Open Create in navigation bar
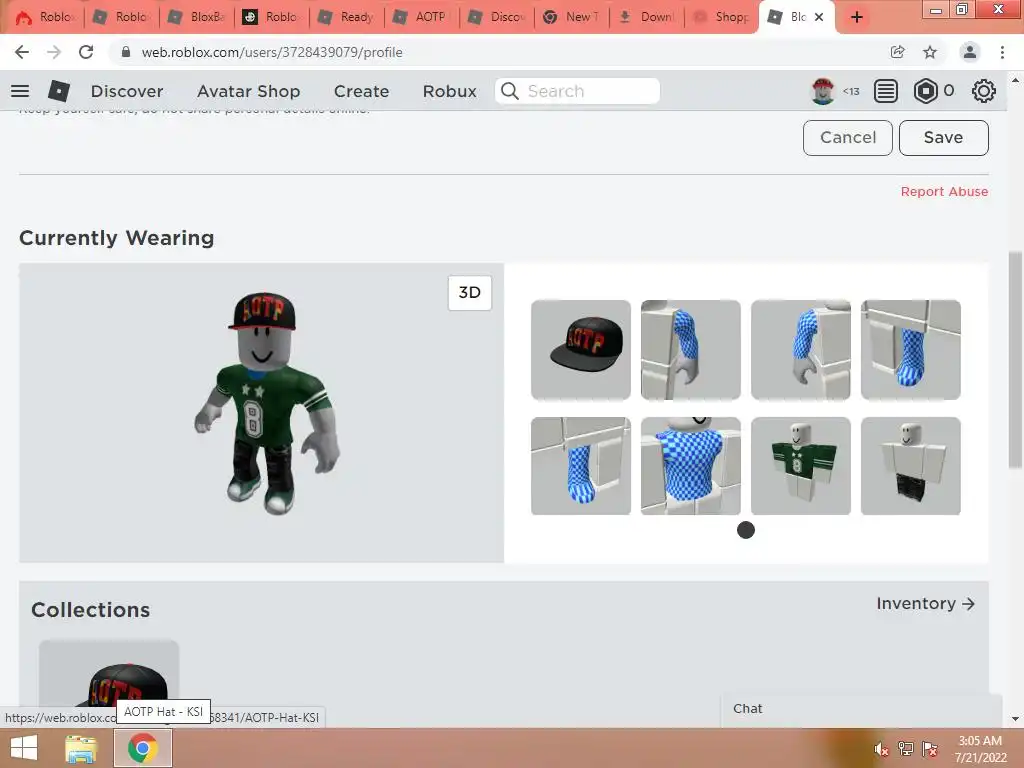The image size is (1024, 768). click(361, 91)
